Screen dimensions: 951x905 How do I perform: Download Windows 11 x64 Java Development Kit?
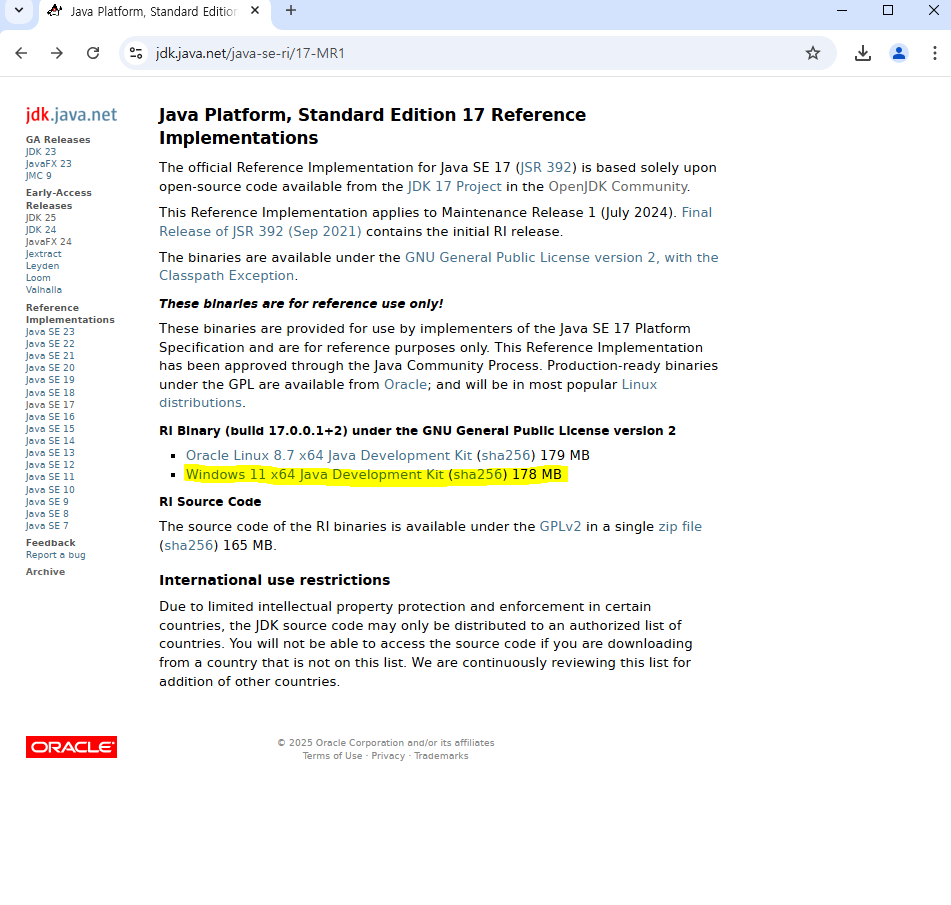click(x=315, y=474)
